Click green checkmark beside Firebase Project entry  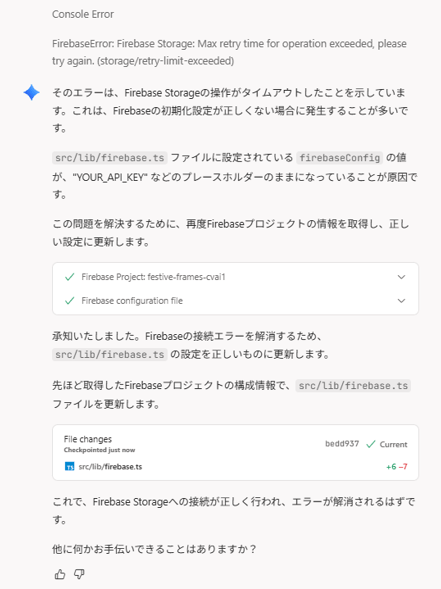point(69,277)
